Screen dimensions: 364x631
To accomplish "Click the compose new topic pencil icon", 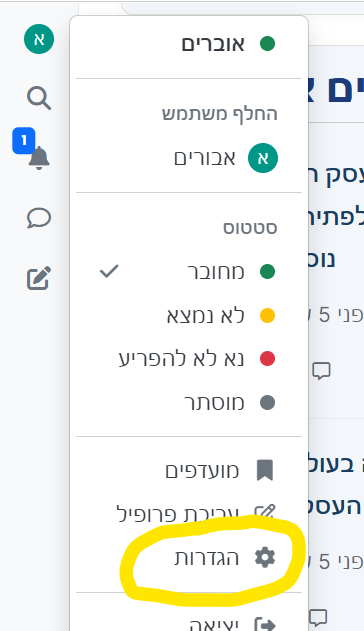I will (x=39, y=278).
